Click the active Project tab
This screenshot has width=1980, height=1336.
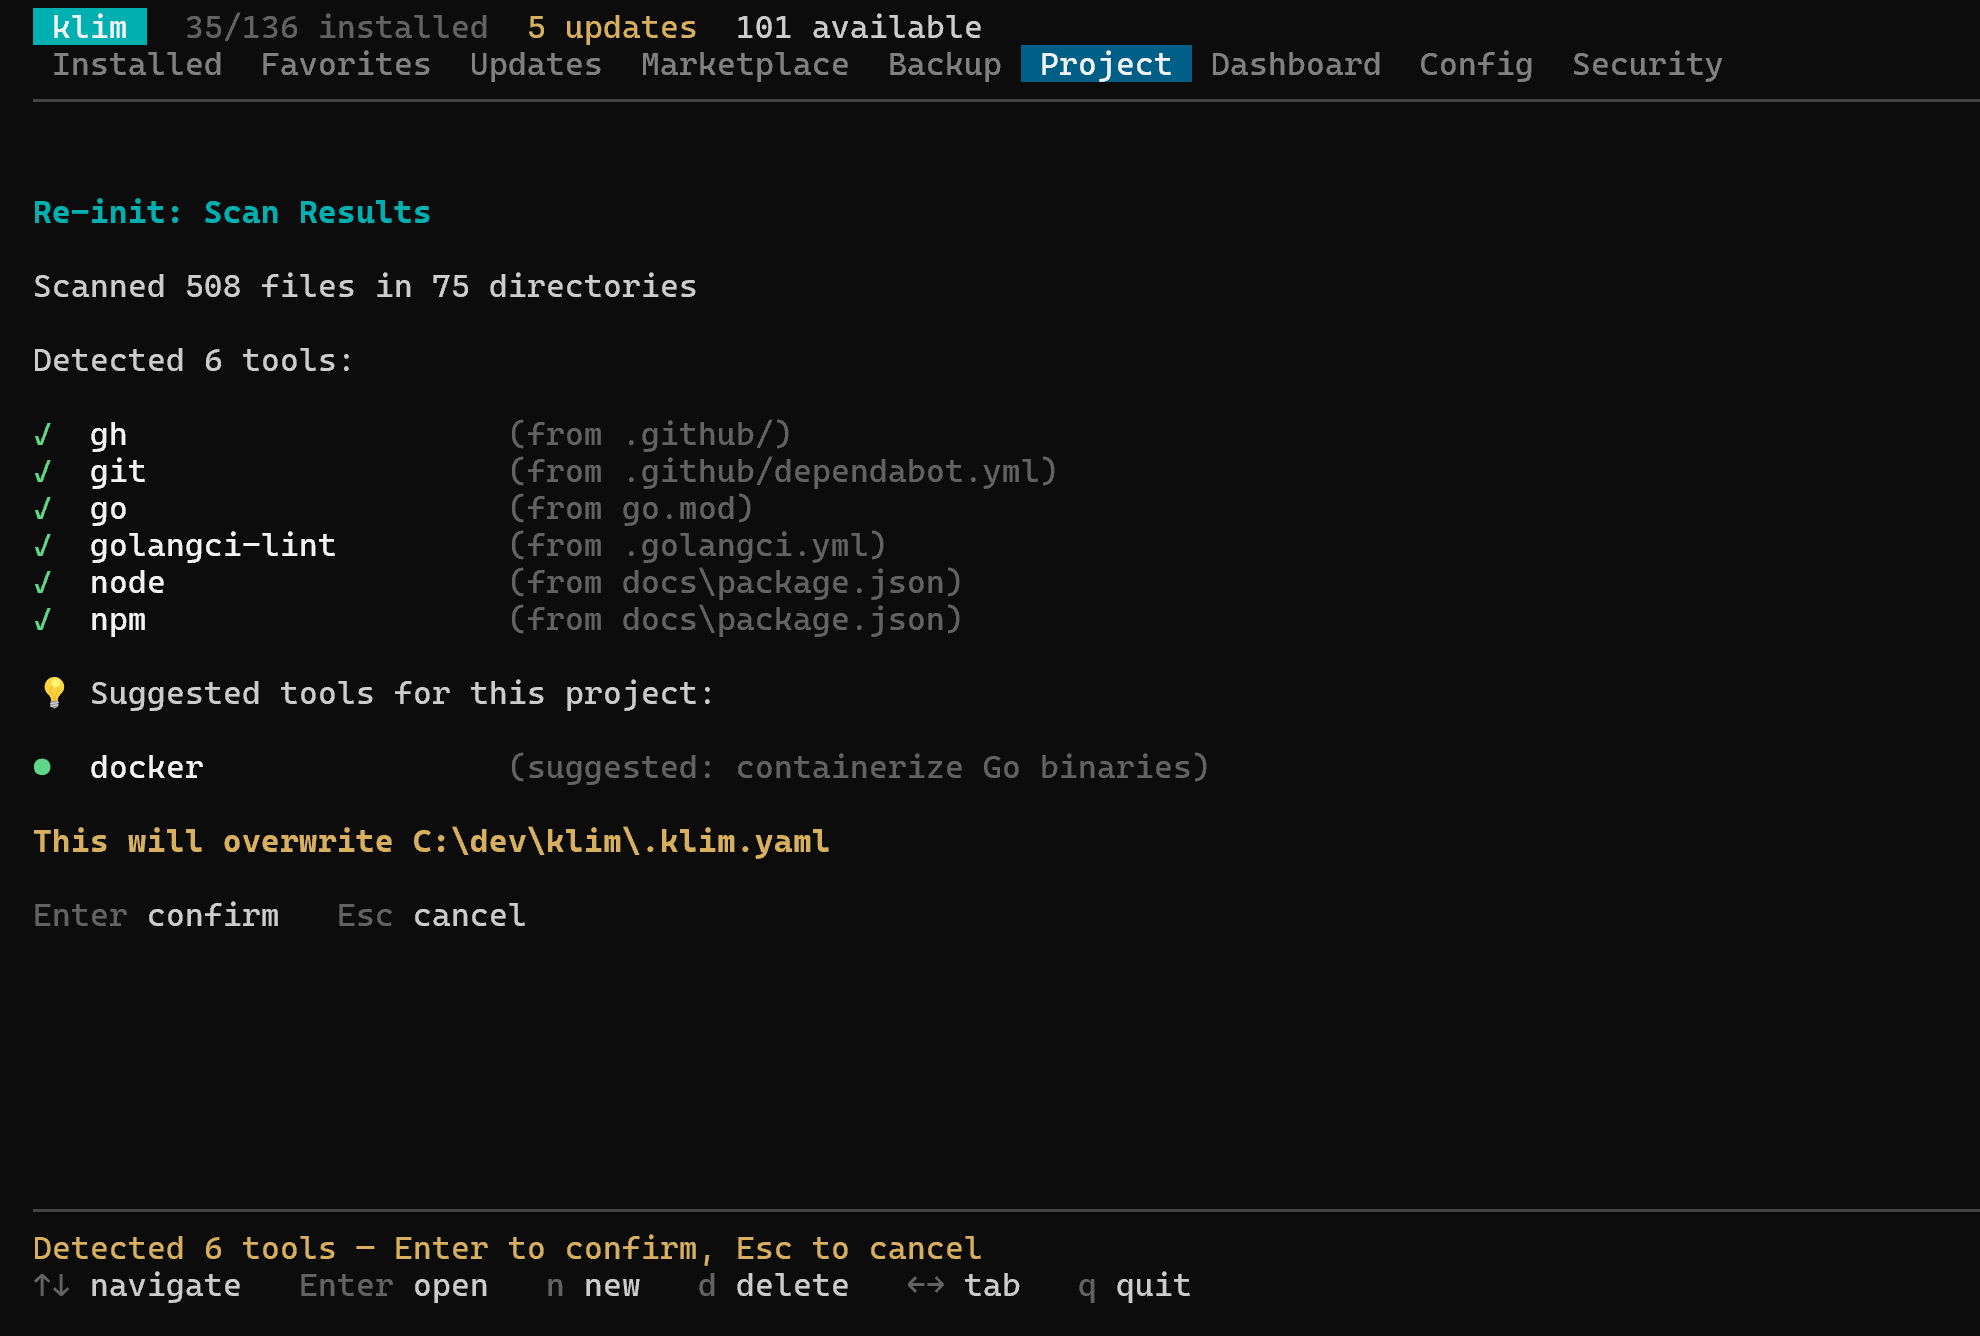pyautogui.click(x=1106, y=64)
